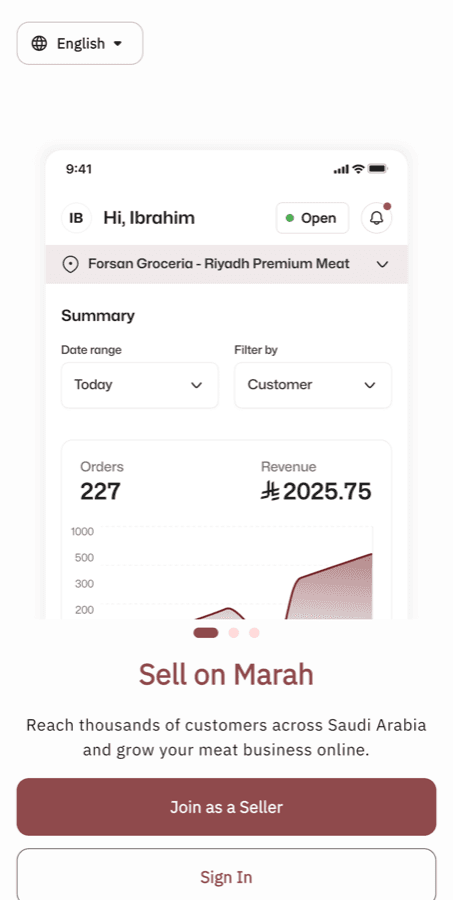Click the 9:41 clock text
The image size is (453, 900).
click(79, 169)
